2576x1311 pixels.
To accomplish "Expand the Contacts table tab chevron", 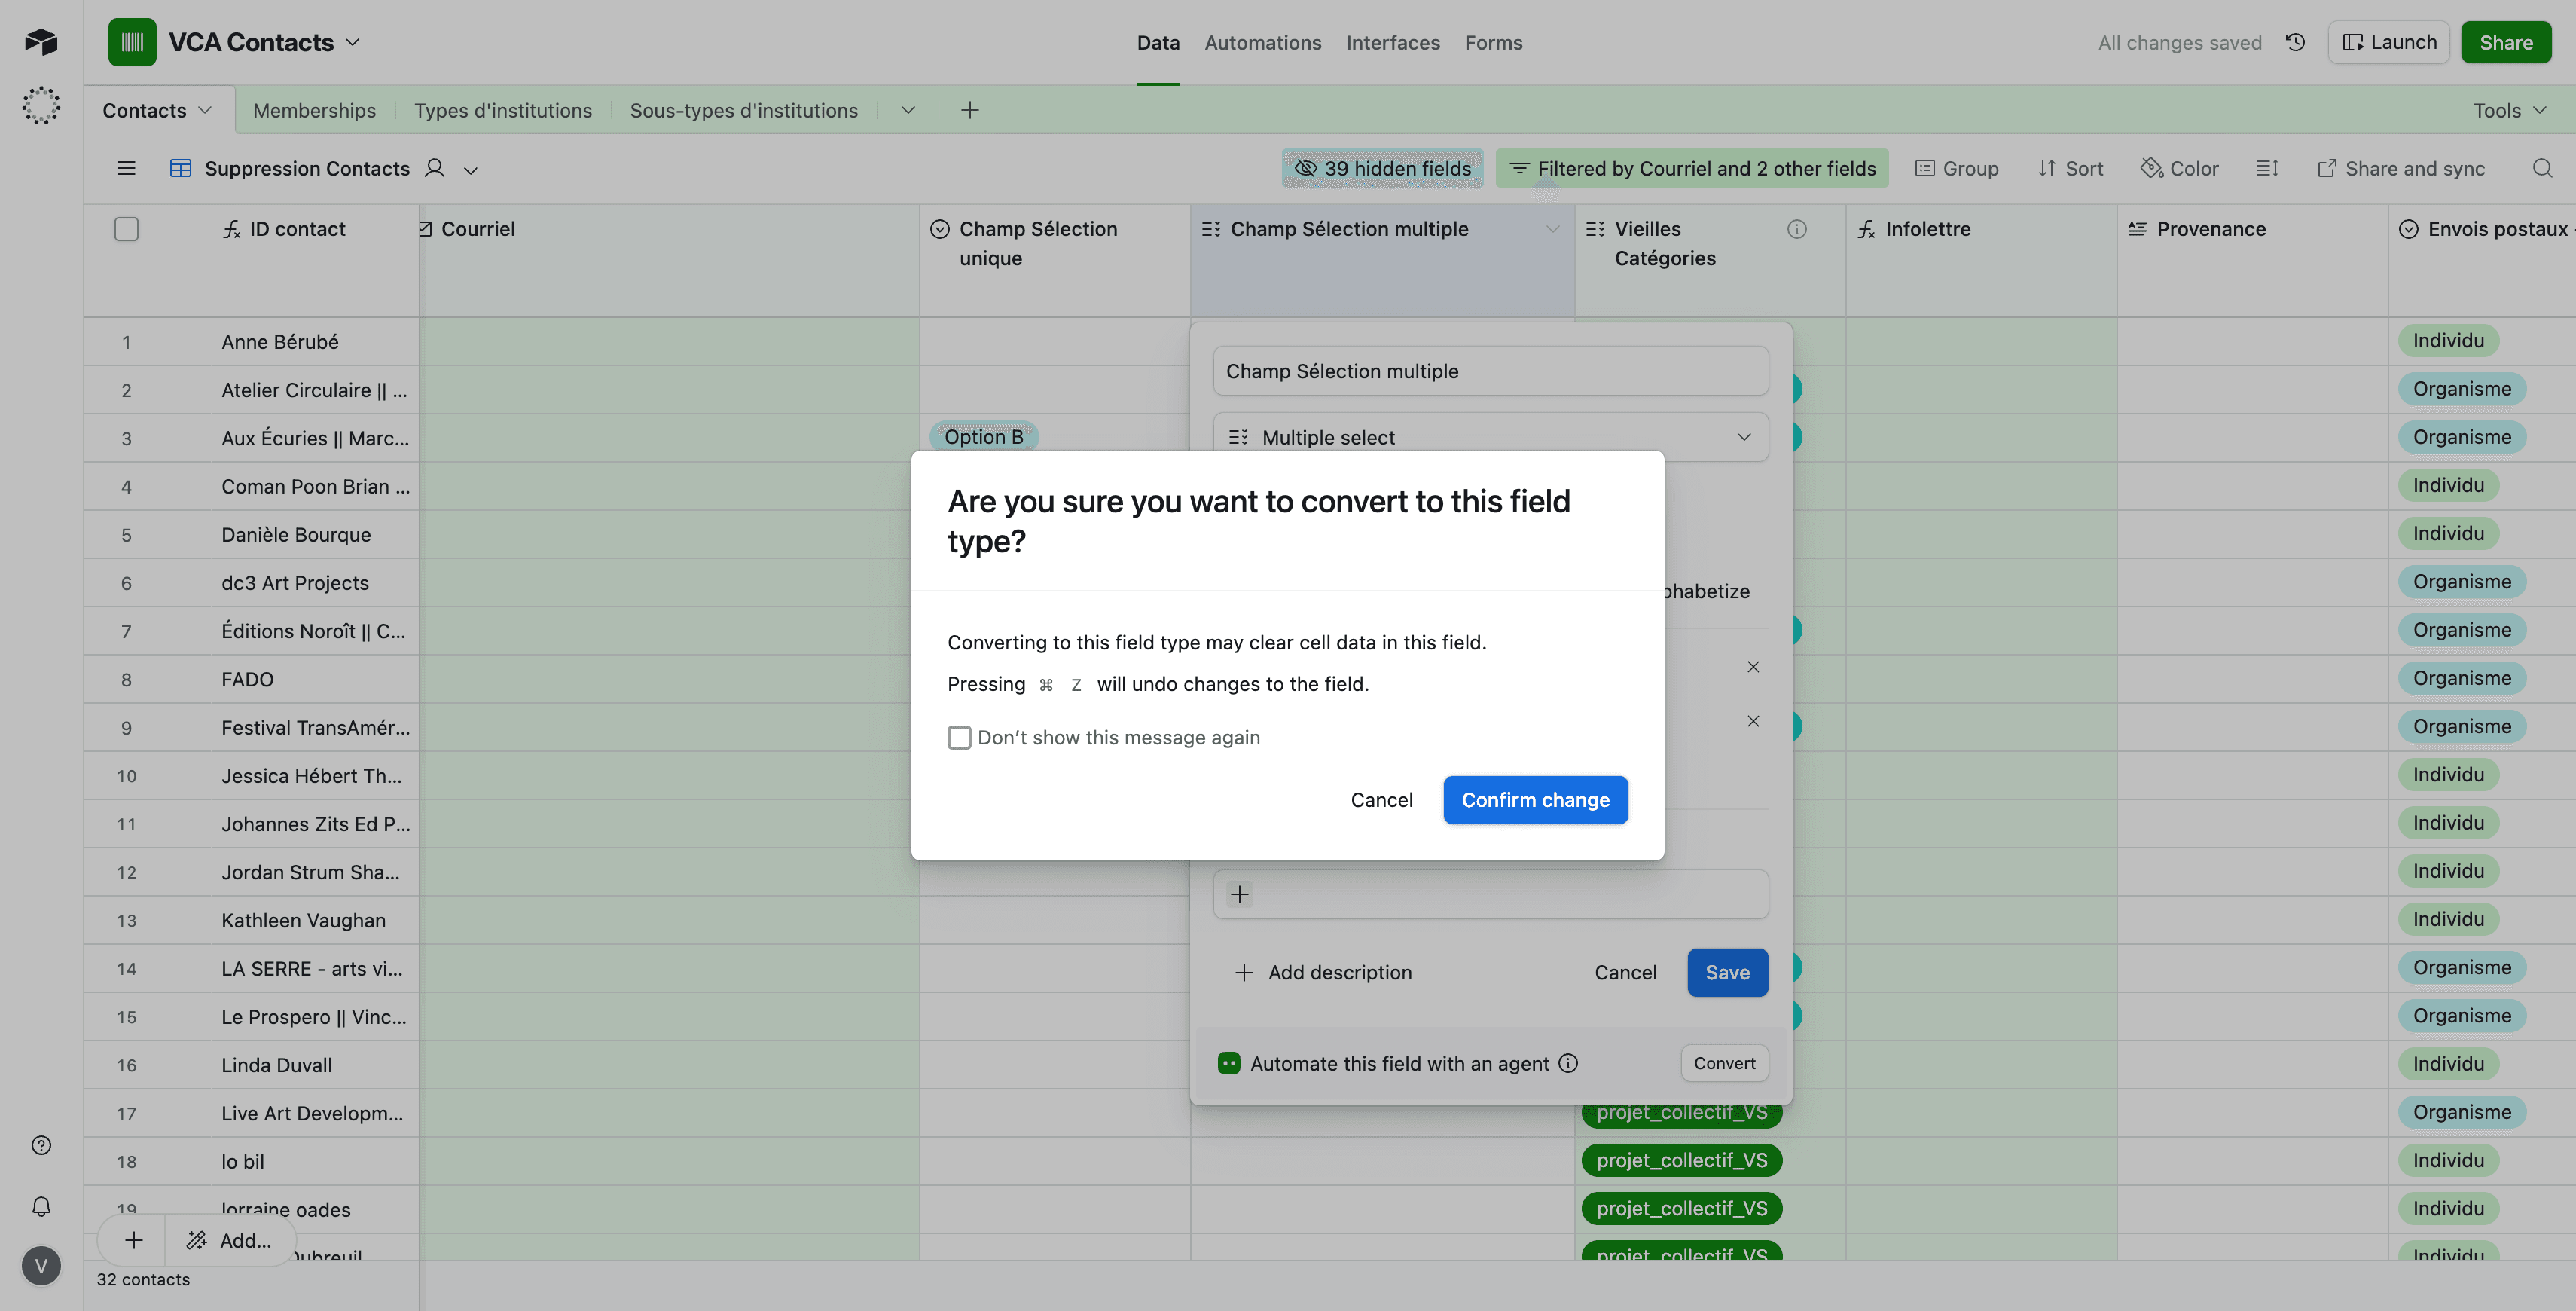I will point(205,110).
